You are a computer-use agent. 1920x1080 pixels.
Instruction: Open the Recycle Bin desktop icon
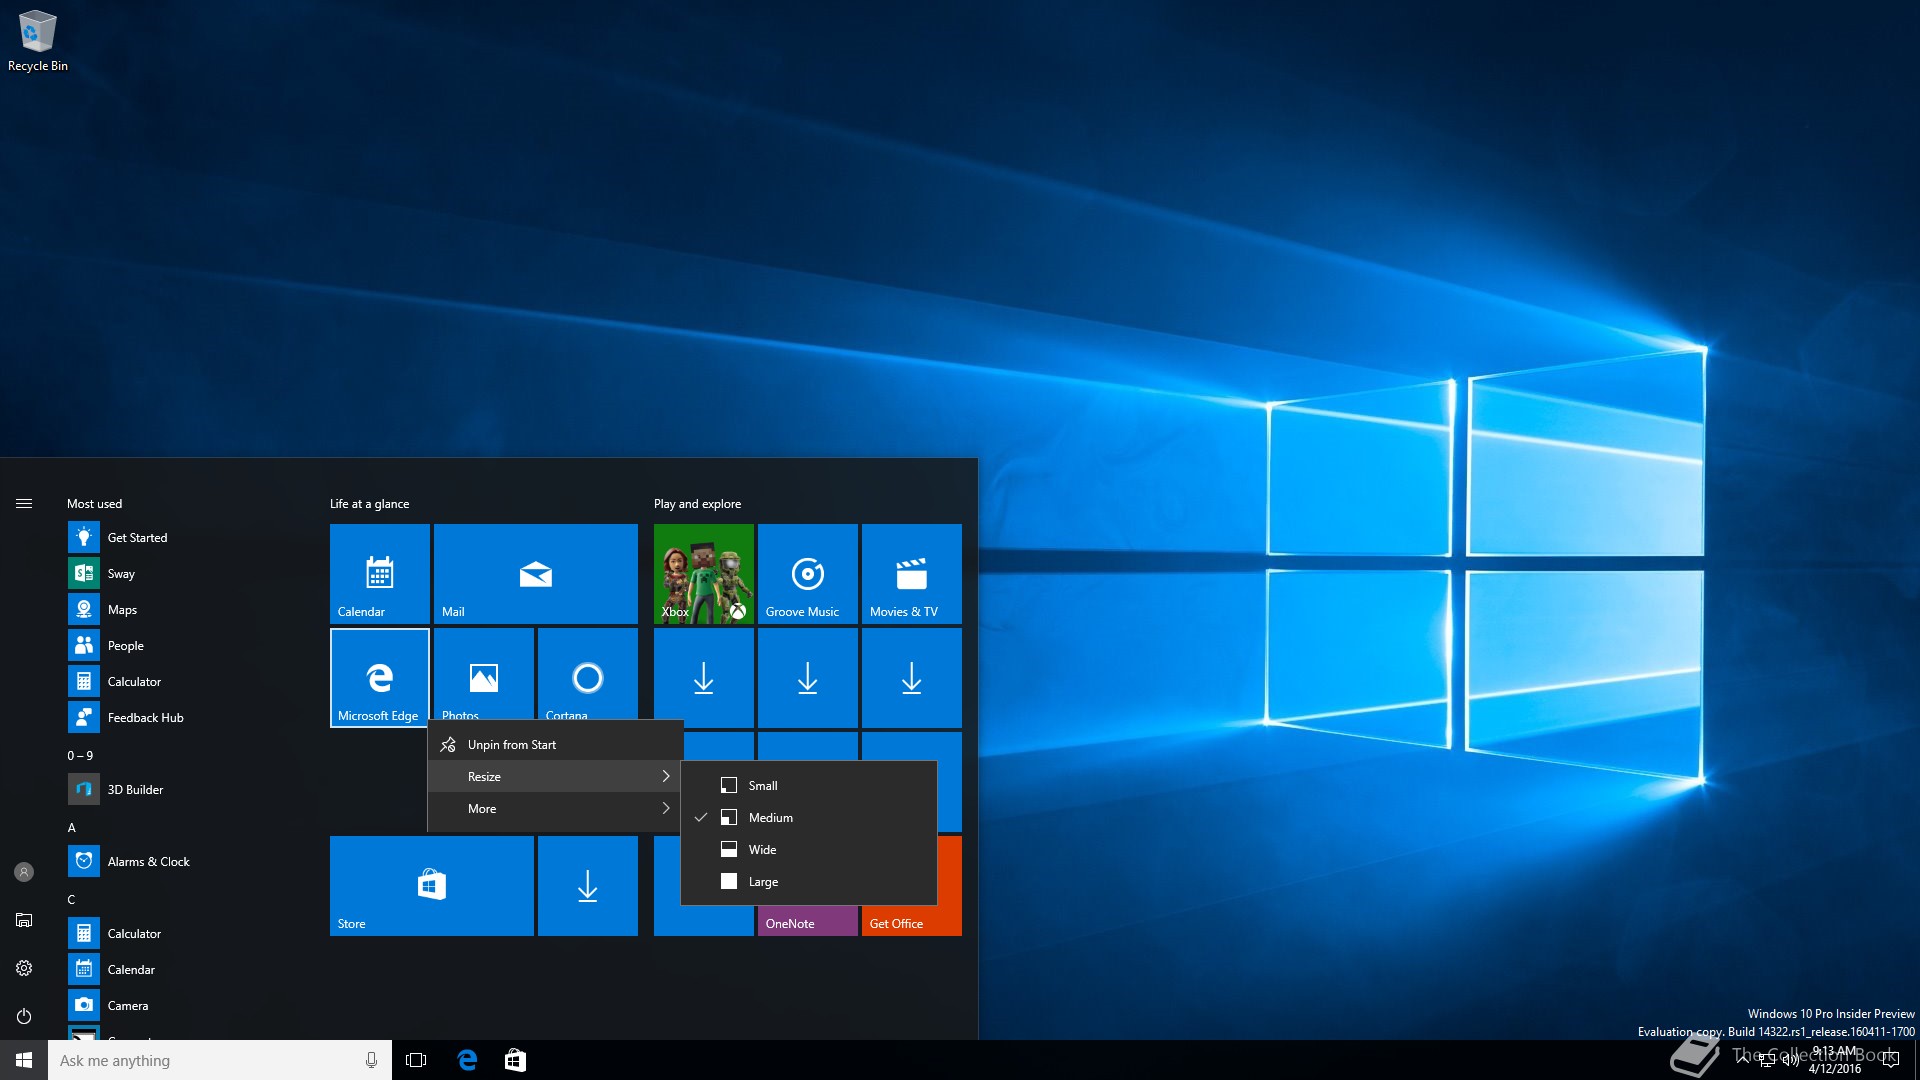(37, 41)
